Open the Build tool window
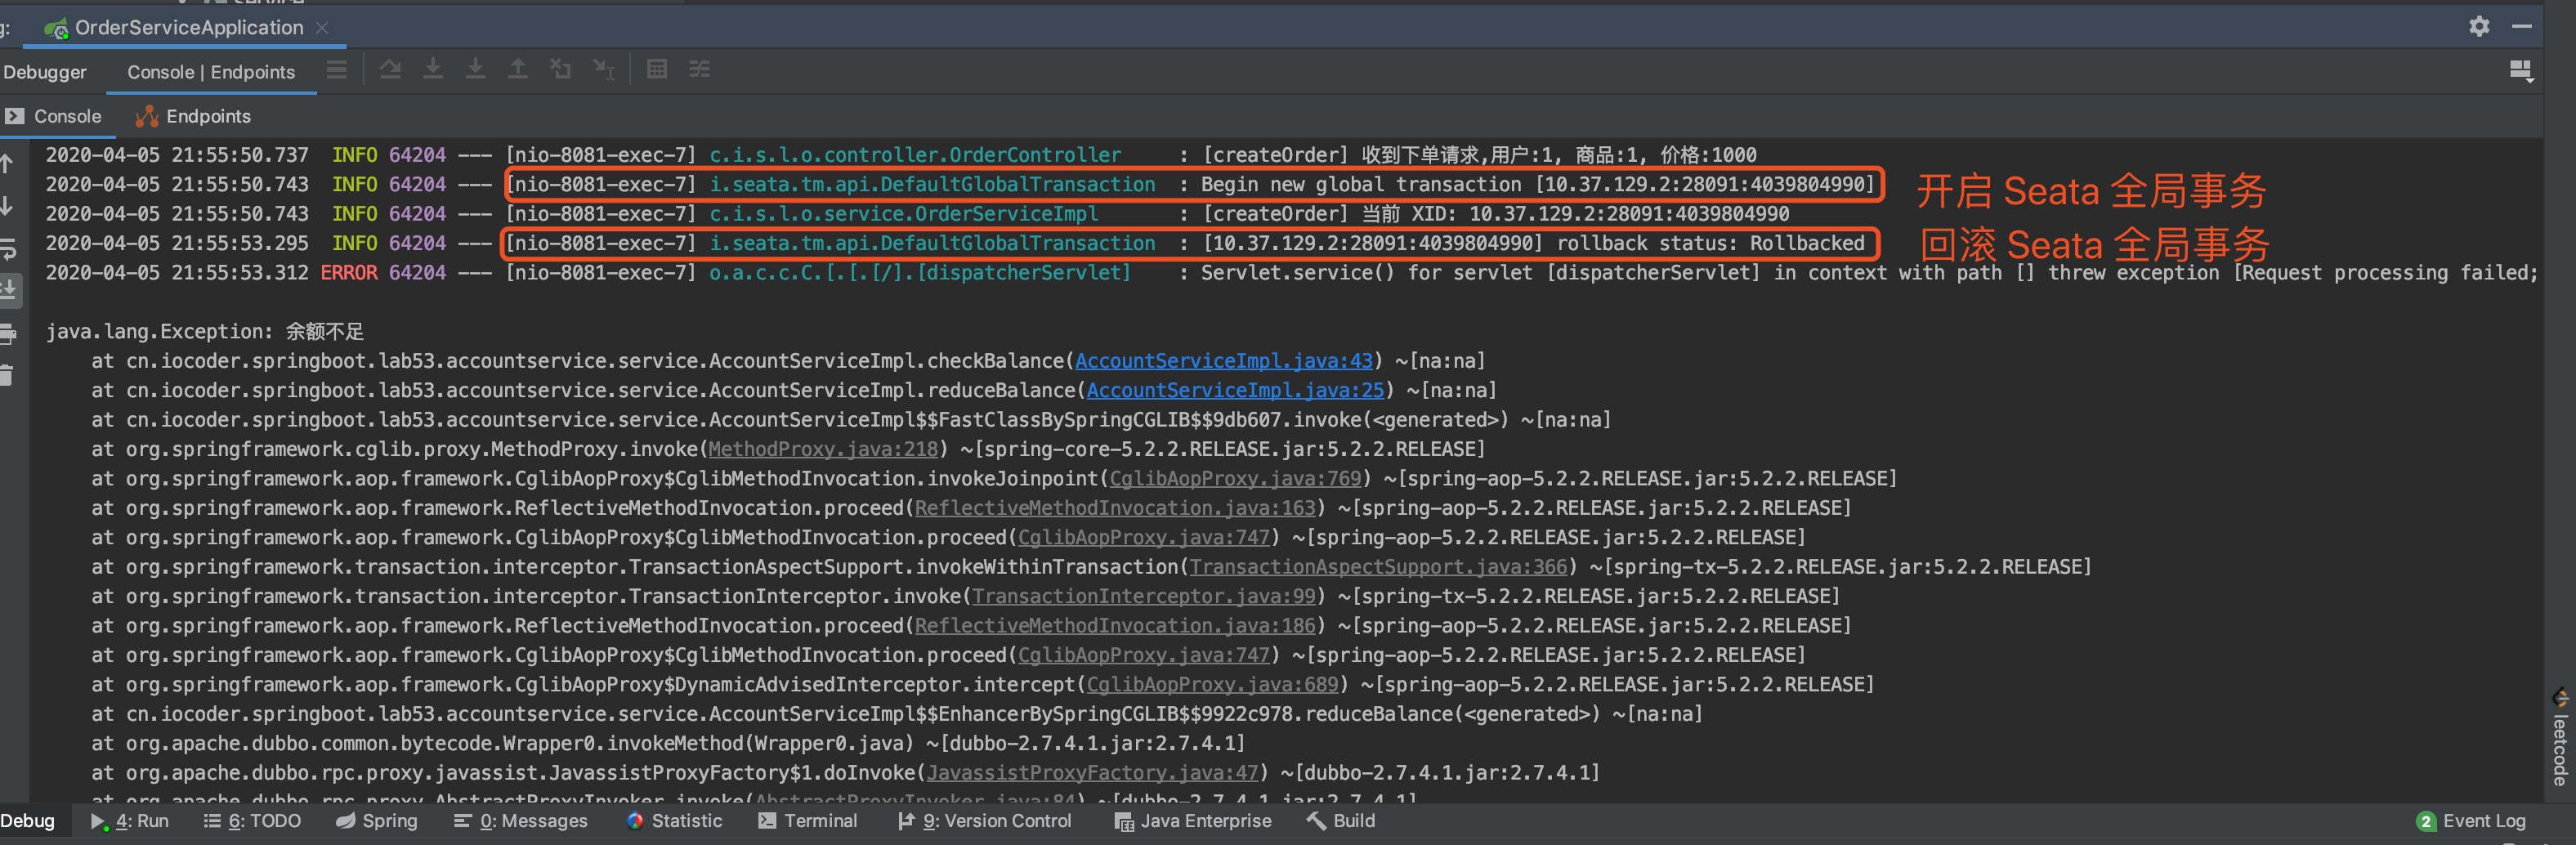The width and height of the screenshot is (2576, 845). point(1342,821)
